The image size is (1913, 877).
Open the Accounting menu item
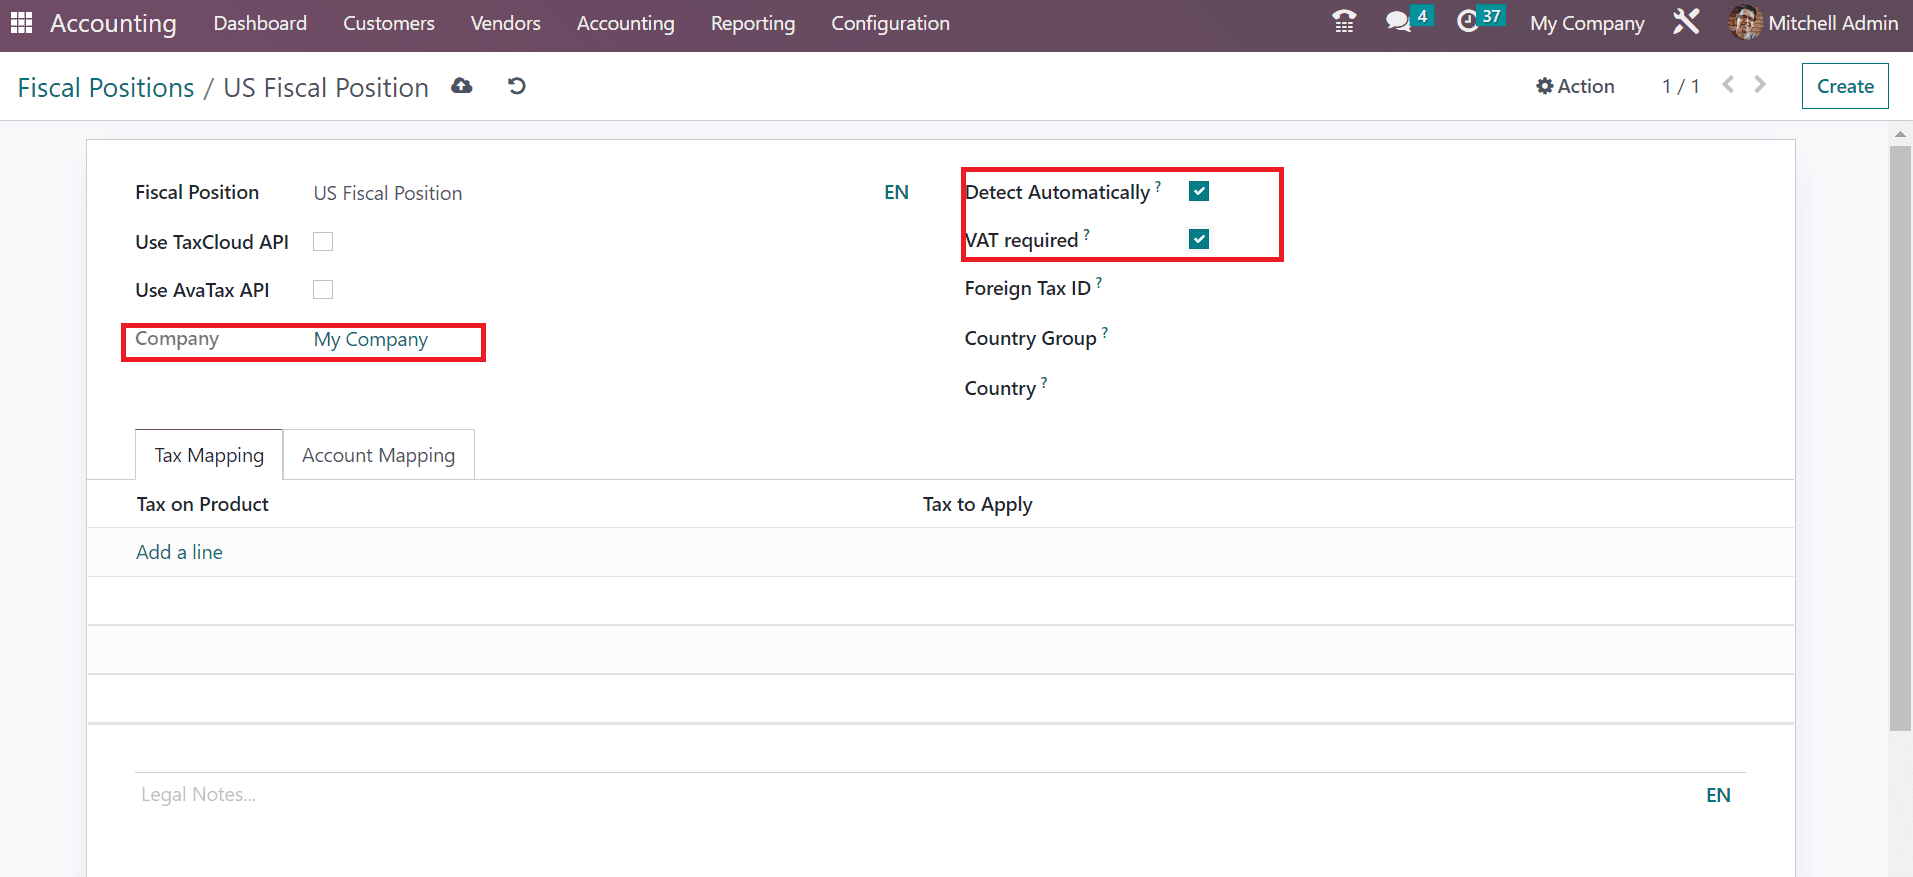click(626, 23)
